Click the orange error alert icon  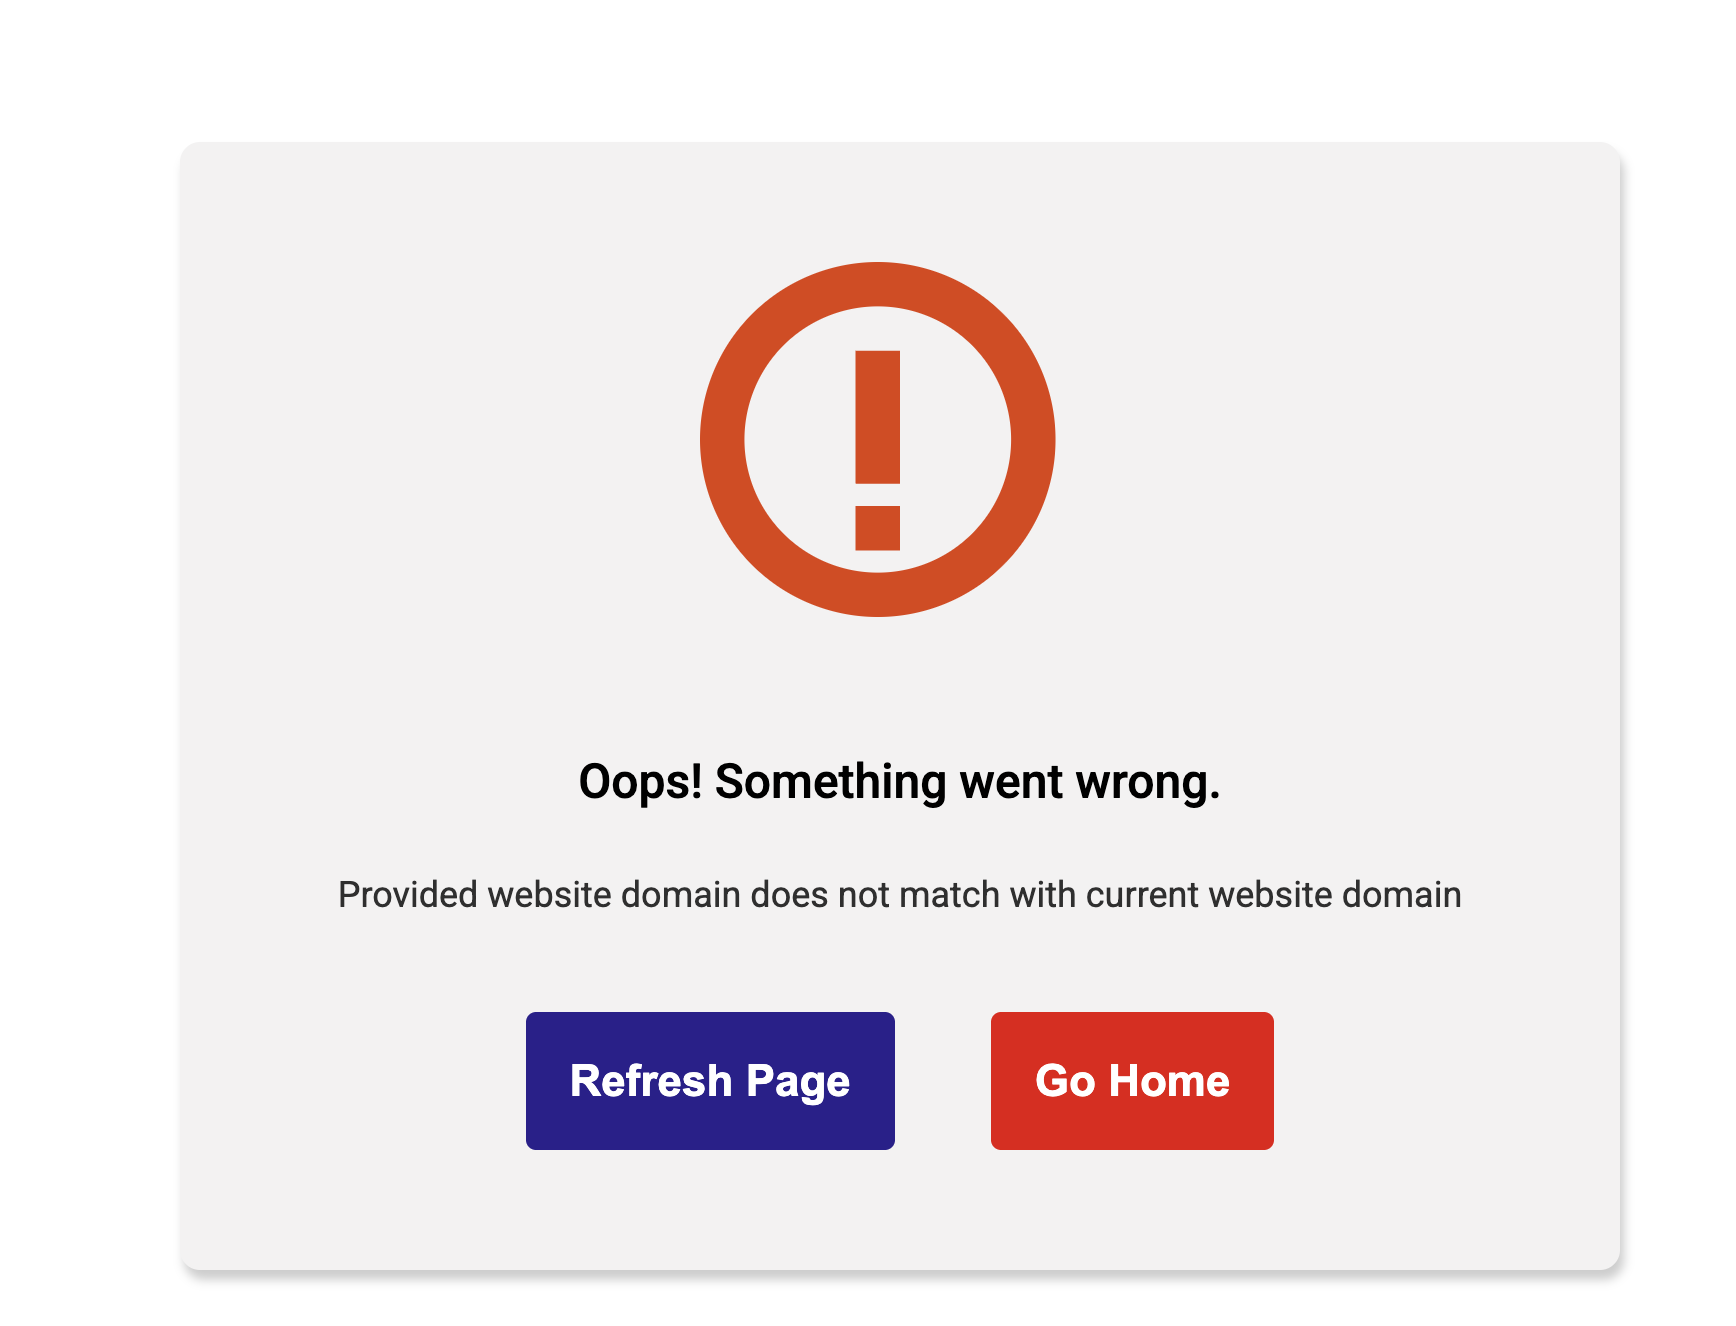(x=878, y=439)
